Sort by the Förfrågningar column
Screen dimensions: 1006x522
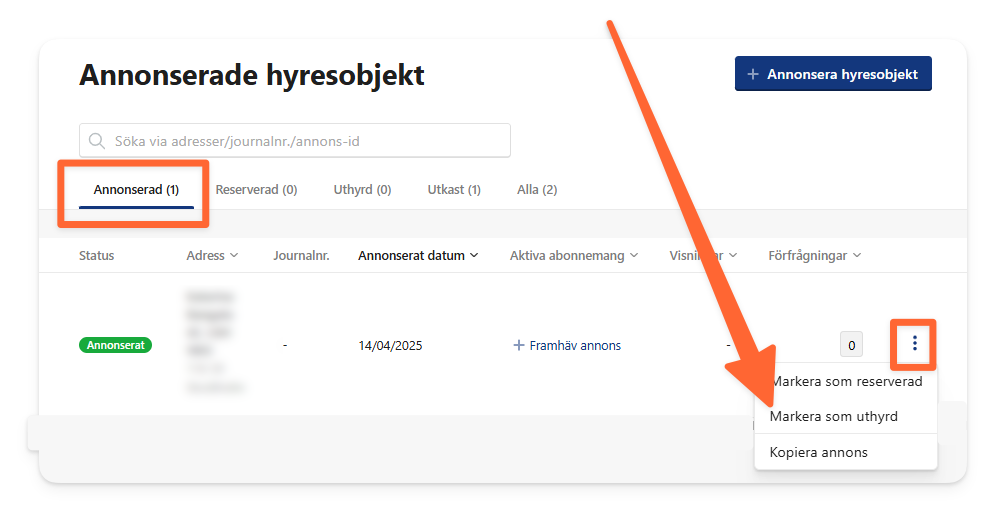(815, 255)
